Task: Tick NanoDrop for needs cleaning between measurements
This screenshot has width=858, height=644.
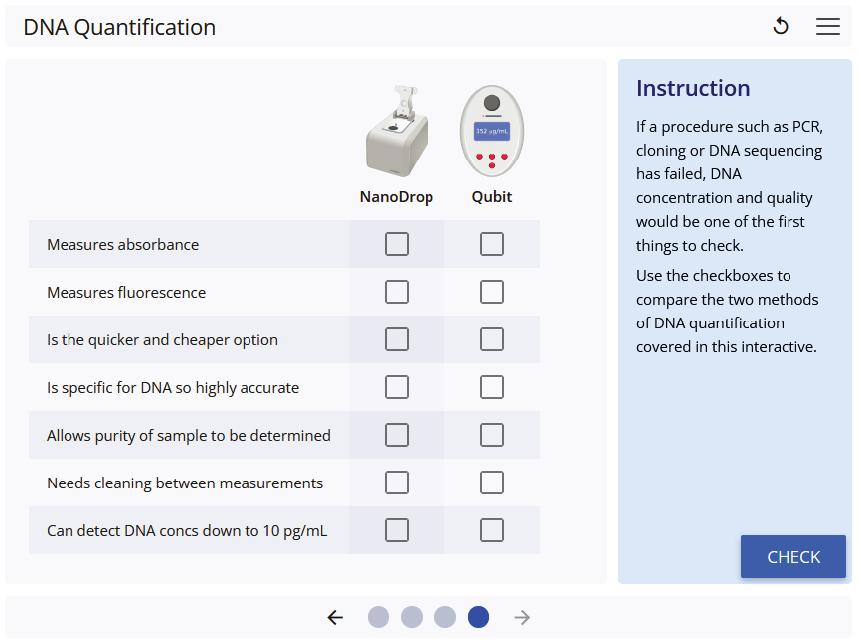Action: pos(397,482)
